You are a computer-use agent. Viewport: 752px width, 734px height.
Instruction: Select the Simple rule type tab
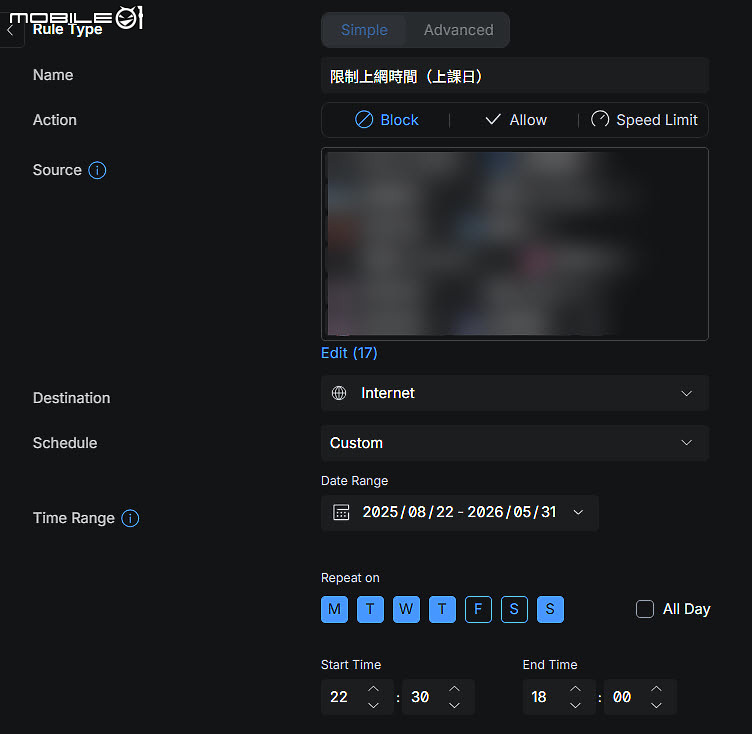(x=364, y=30)
